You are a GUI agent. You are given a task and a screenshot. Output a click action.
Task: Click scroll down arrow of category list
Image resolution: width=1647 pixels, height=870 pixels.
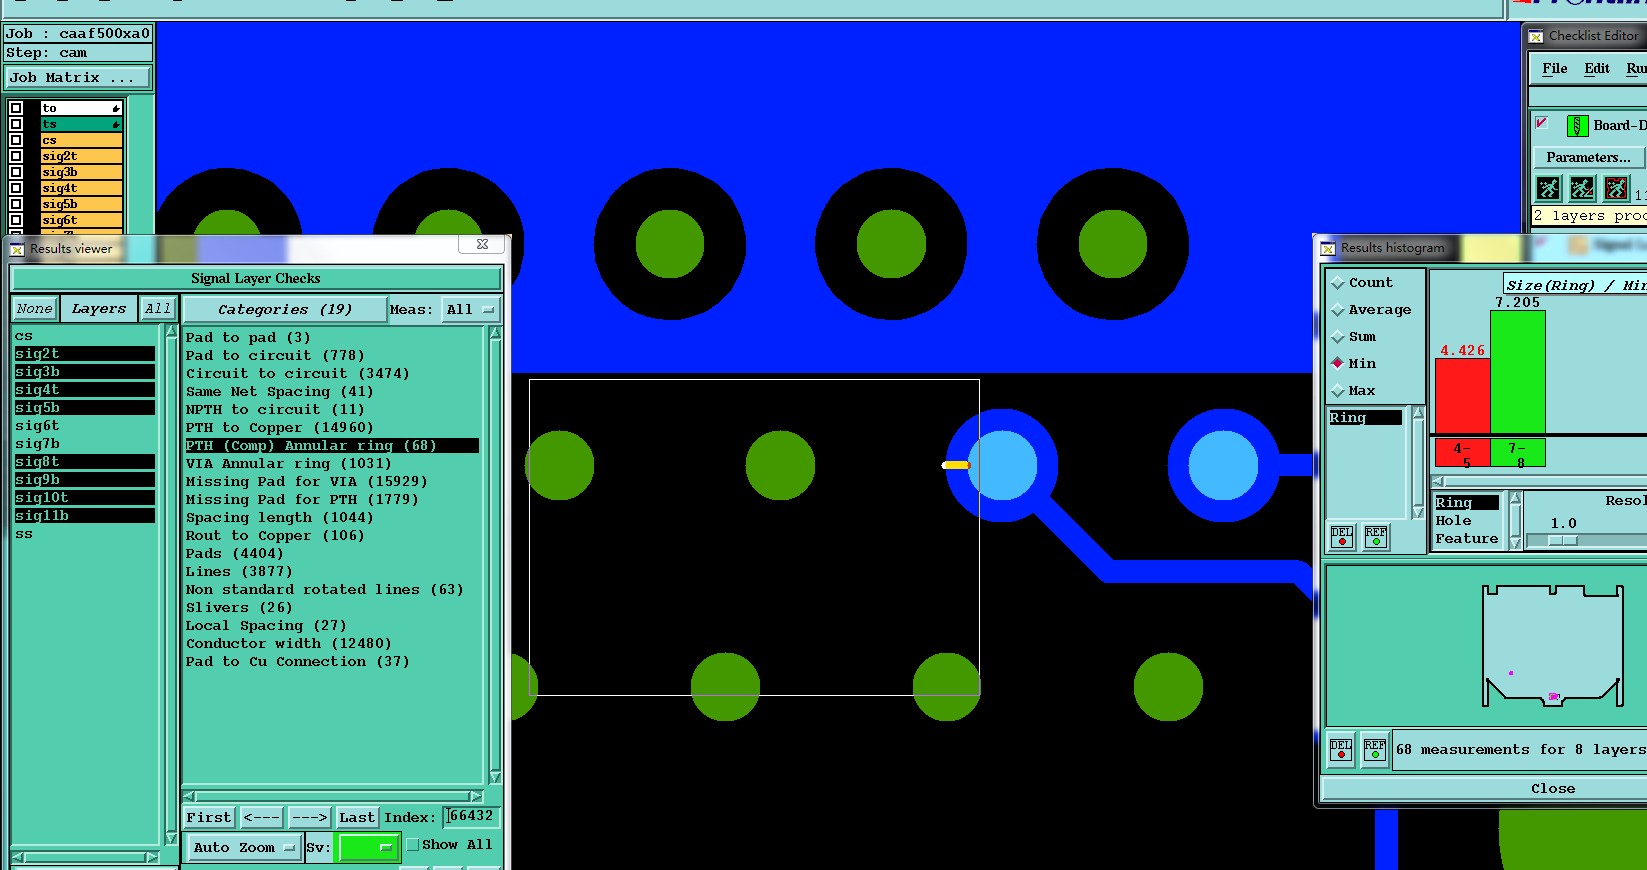[495, 777]
